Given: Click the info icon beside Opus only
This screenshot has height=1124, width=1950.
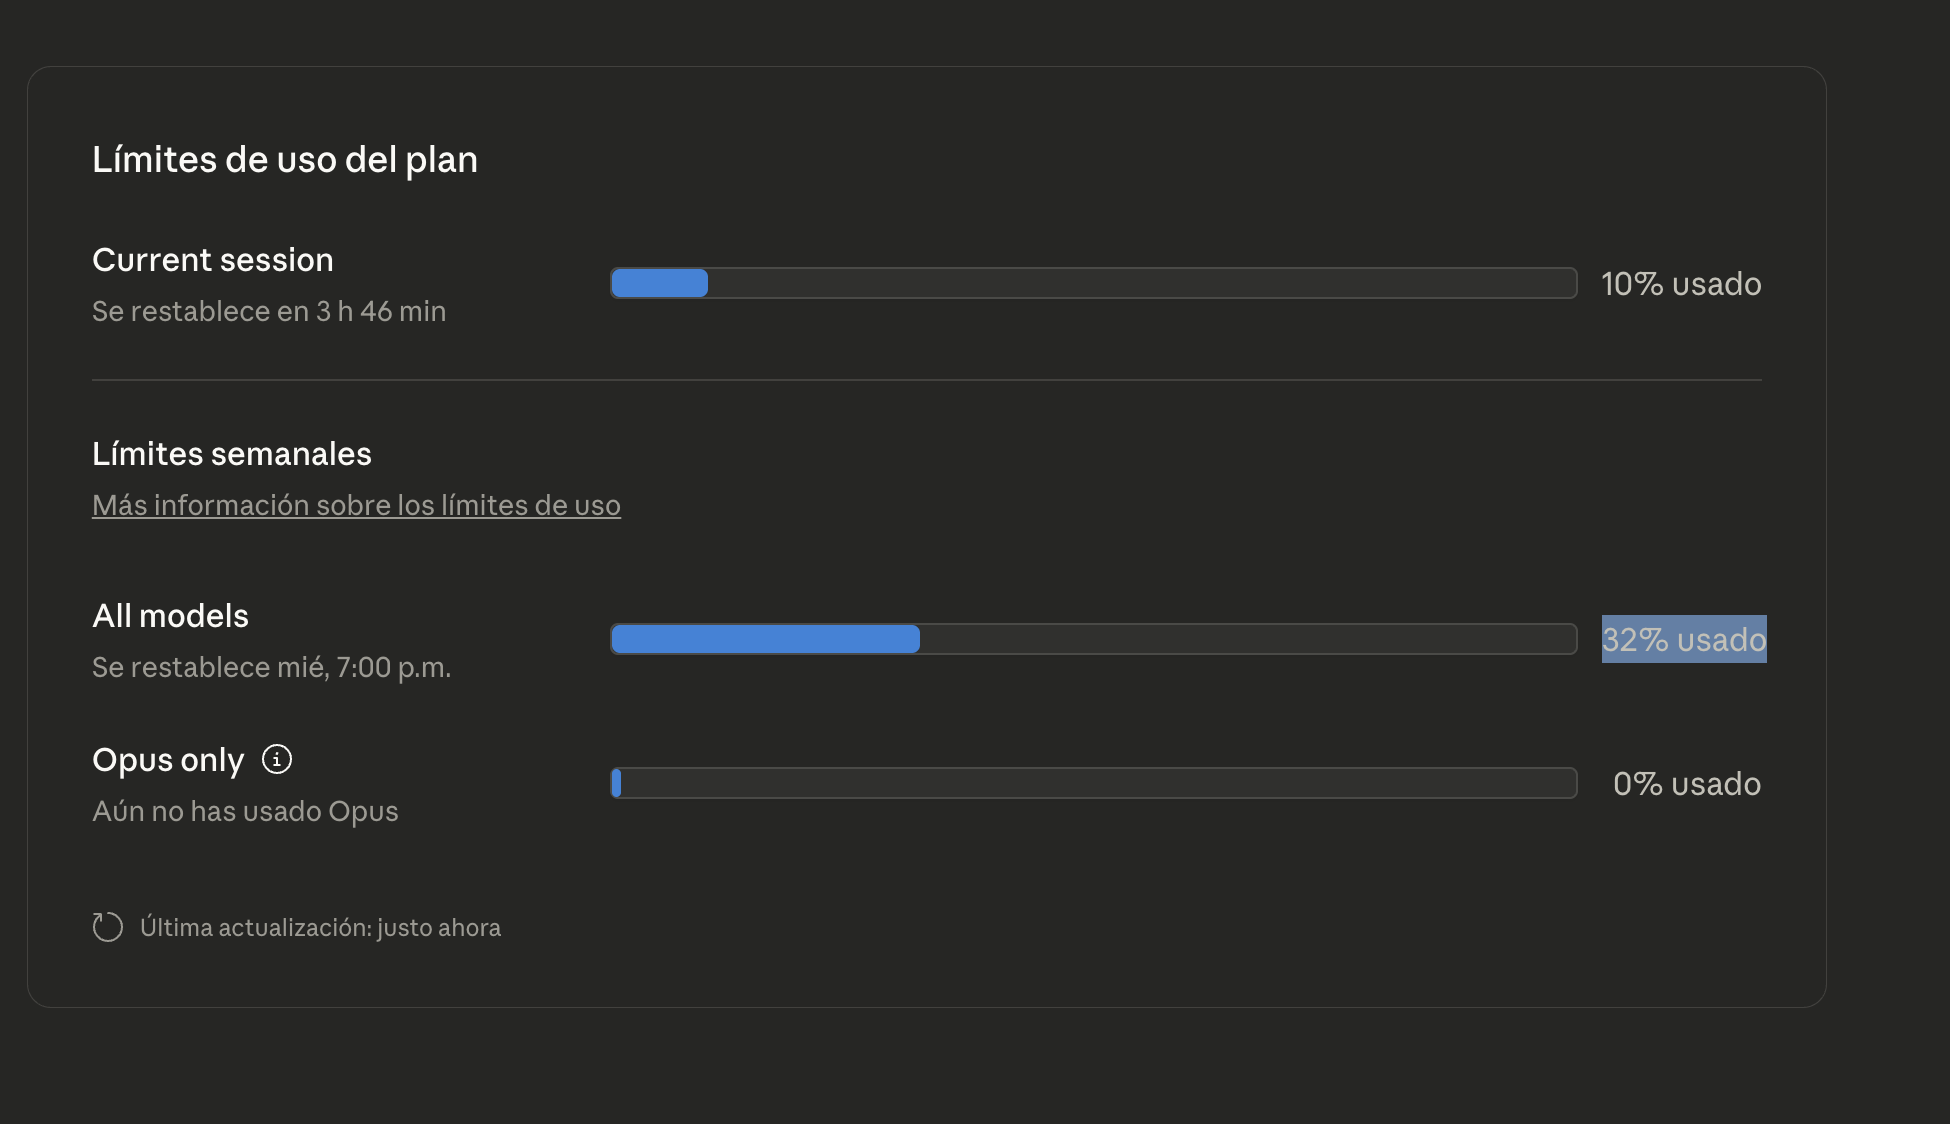Looking at the screenshot, I should click(x=277, y=760).
